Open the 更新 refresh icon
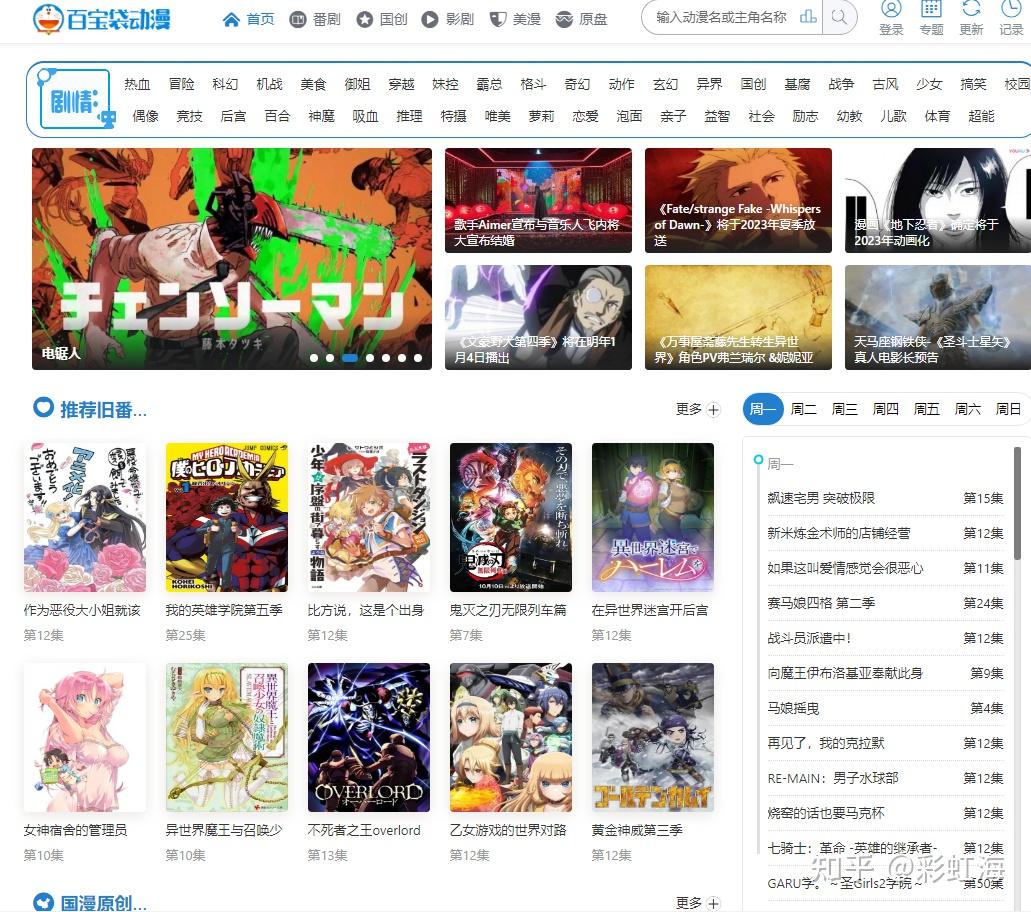 click(x=971, y=9)
